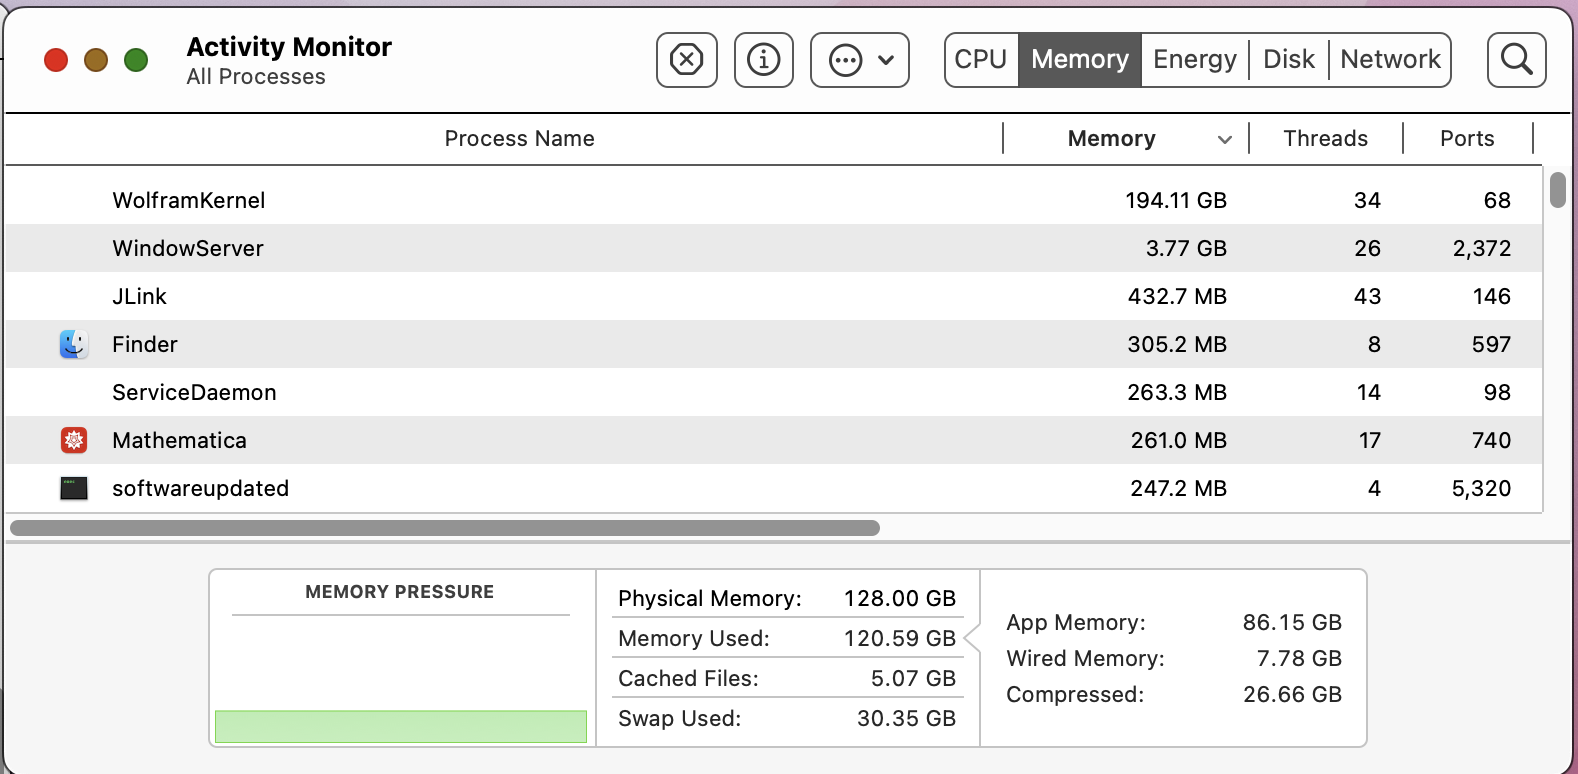
Task: Switch to the Network tab
Action: (1390, 60)
